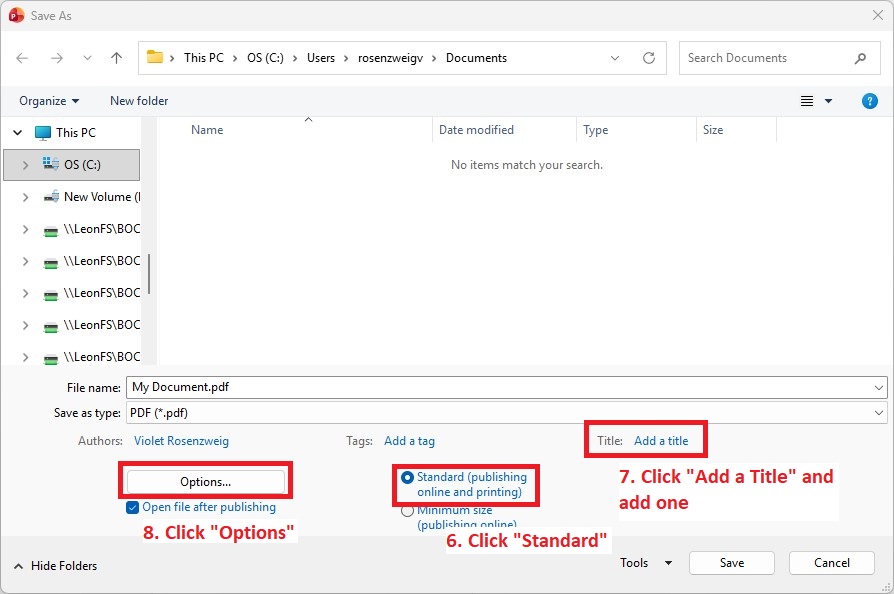894x594 pixels.
Task: Open the Organize menu
Action: click(x=49, y=101)
